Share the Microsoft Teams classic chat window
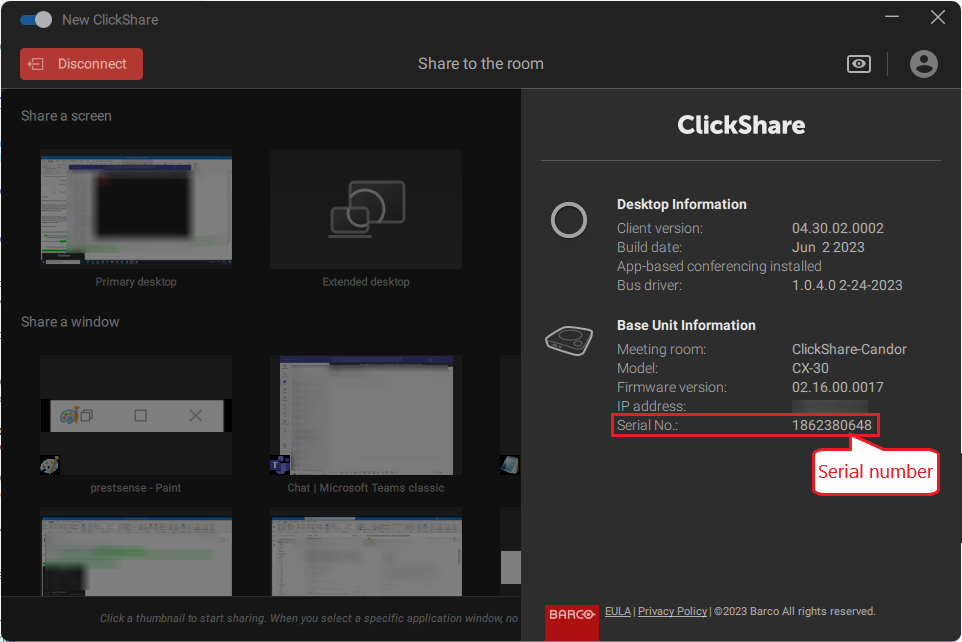This screenshot has height=642, width=962. 366,415
